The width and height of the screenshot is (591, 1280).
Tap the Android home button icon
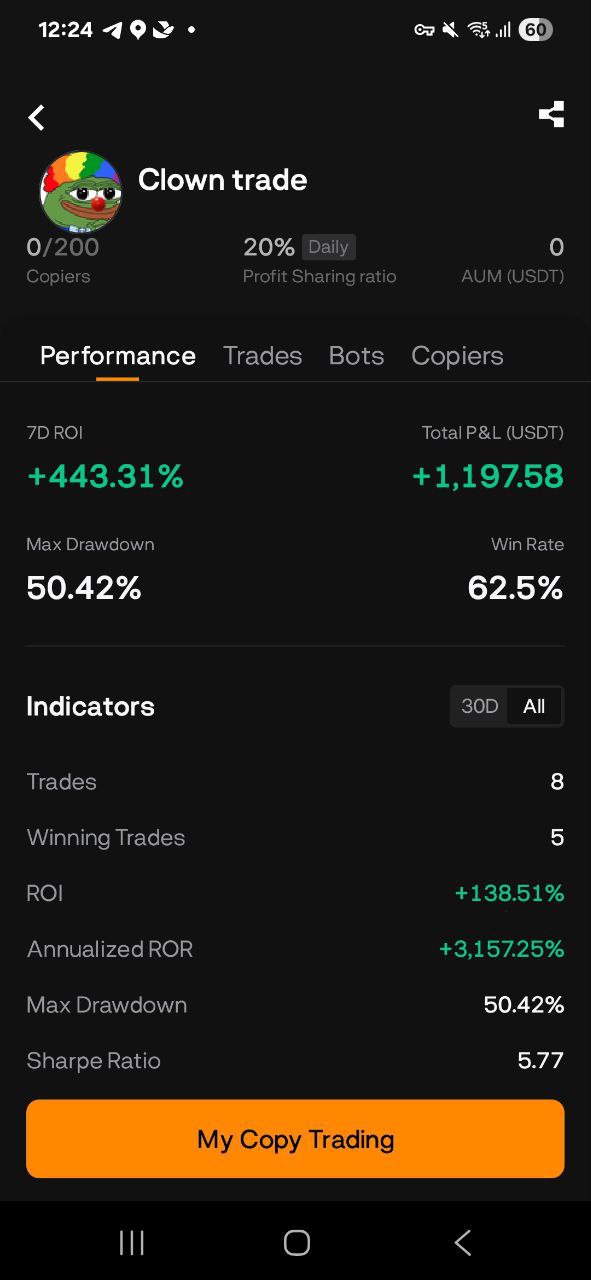(x=296, y=1242)
